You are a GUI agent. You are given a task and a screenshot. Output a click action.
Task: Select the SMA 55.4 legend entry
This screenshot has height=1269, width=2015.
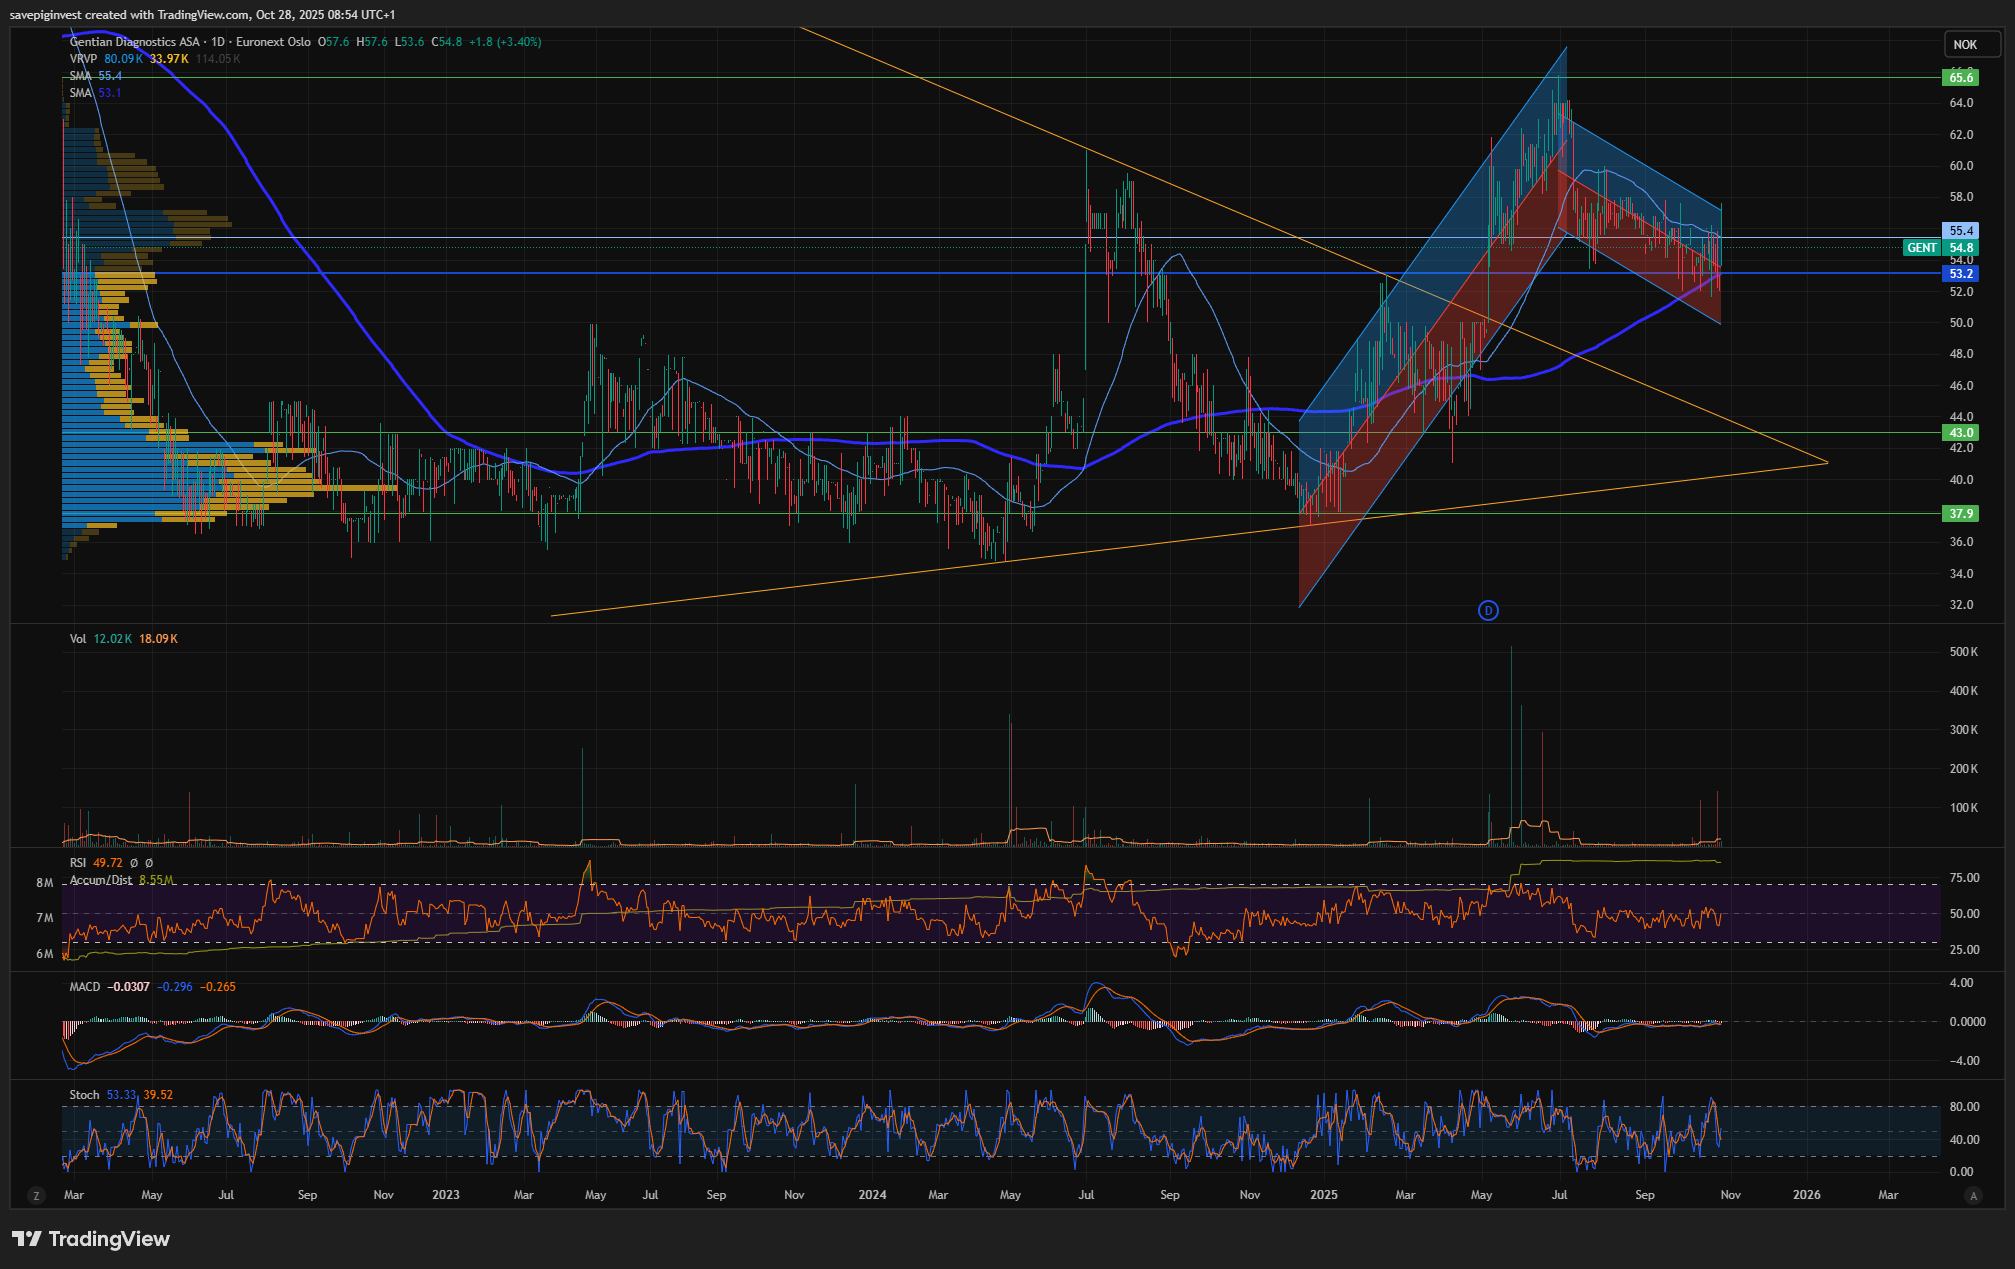pos(81,76)
